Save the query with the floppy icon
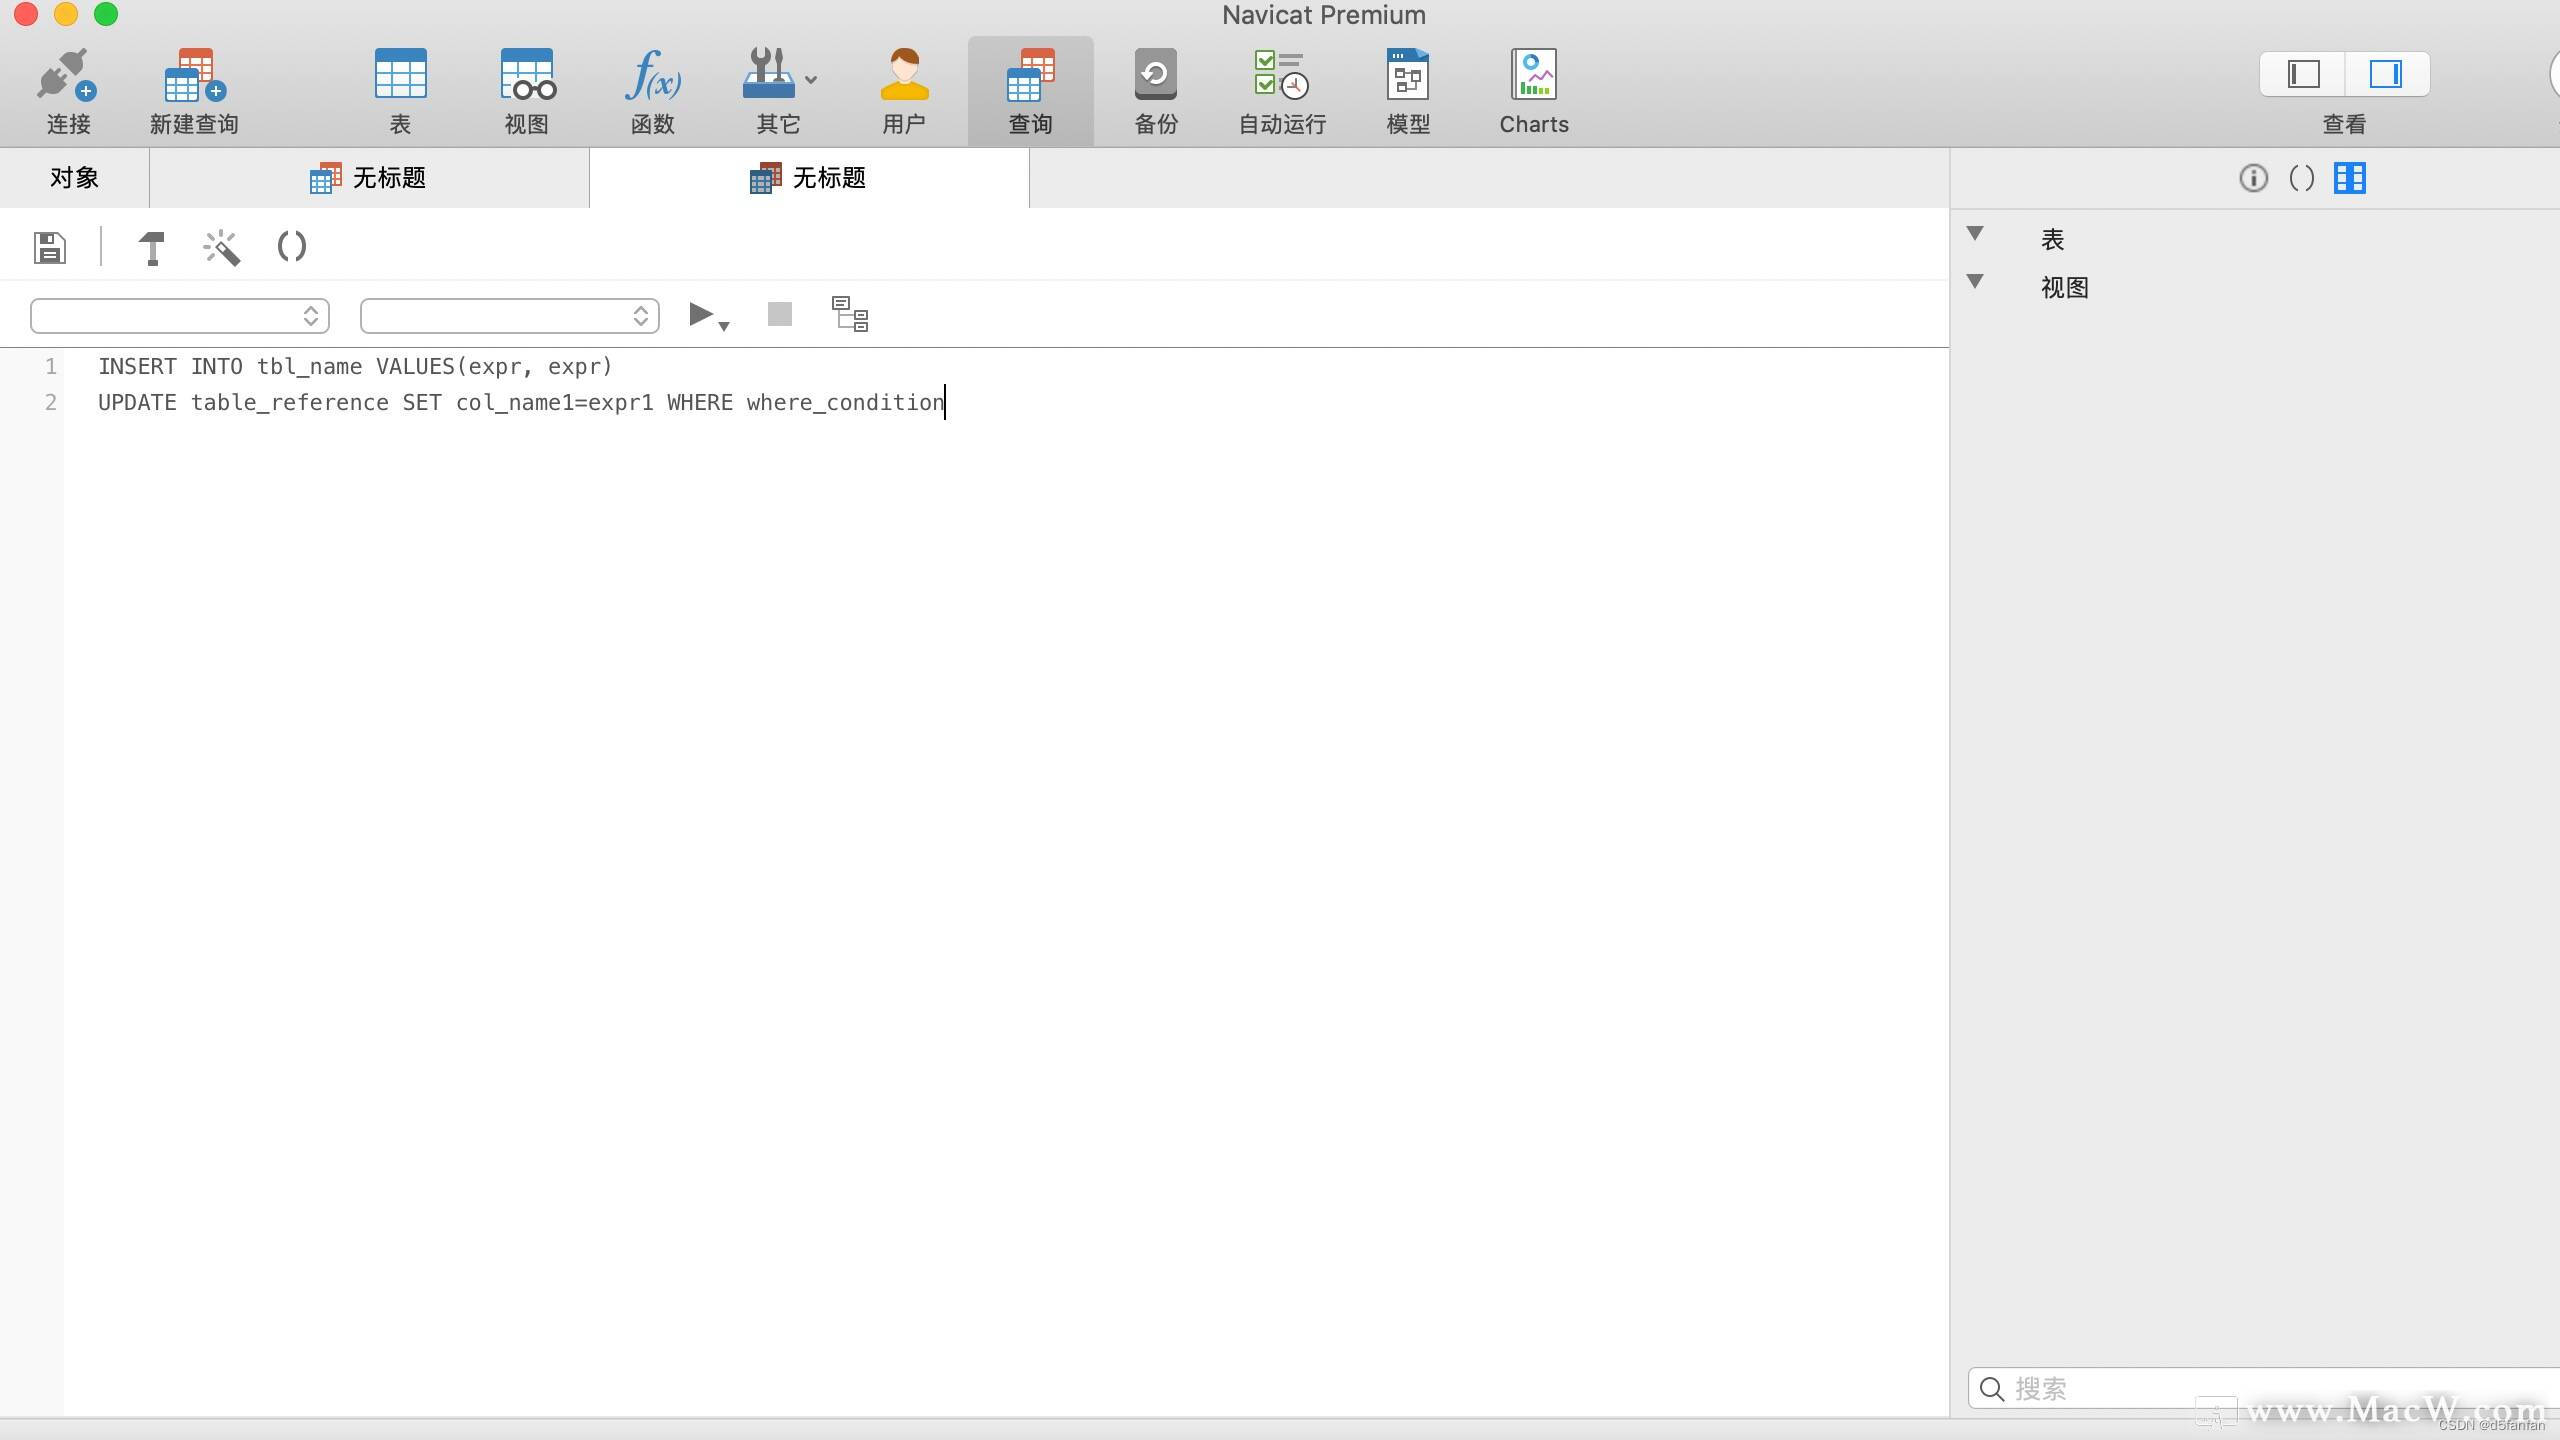Screen dimensions: 2560x1440 coord(50,247)
